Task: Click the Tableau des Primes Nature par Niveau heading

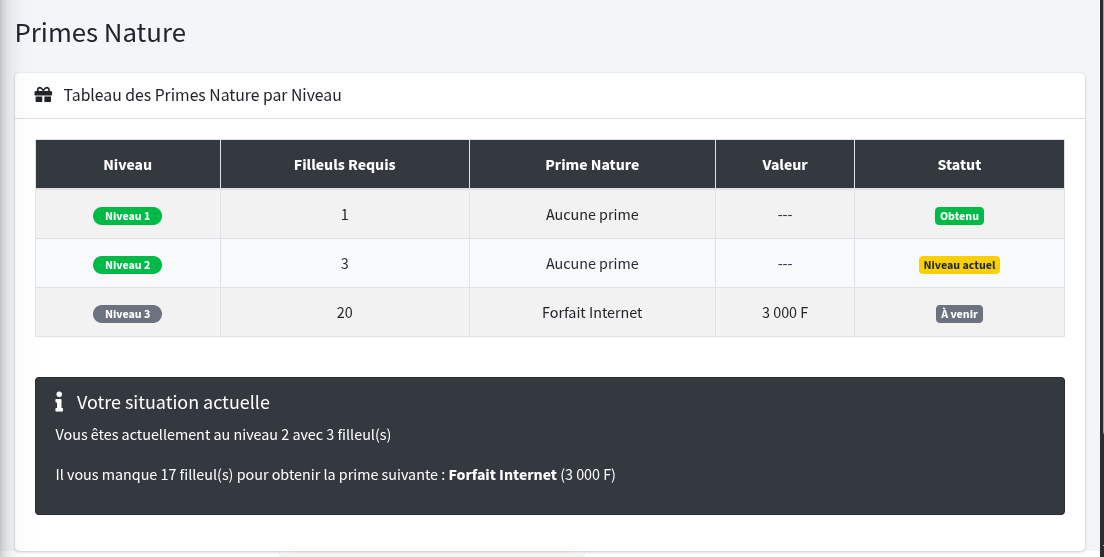Action: pos(203,96)
